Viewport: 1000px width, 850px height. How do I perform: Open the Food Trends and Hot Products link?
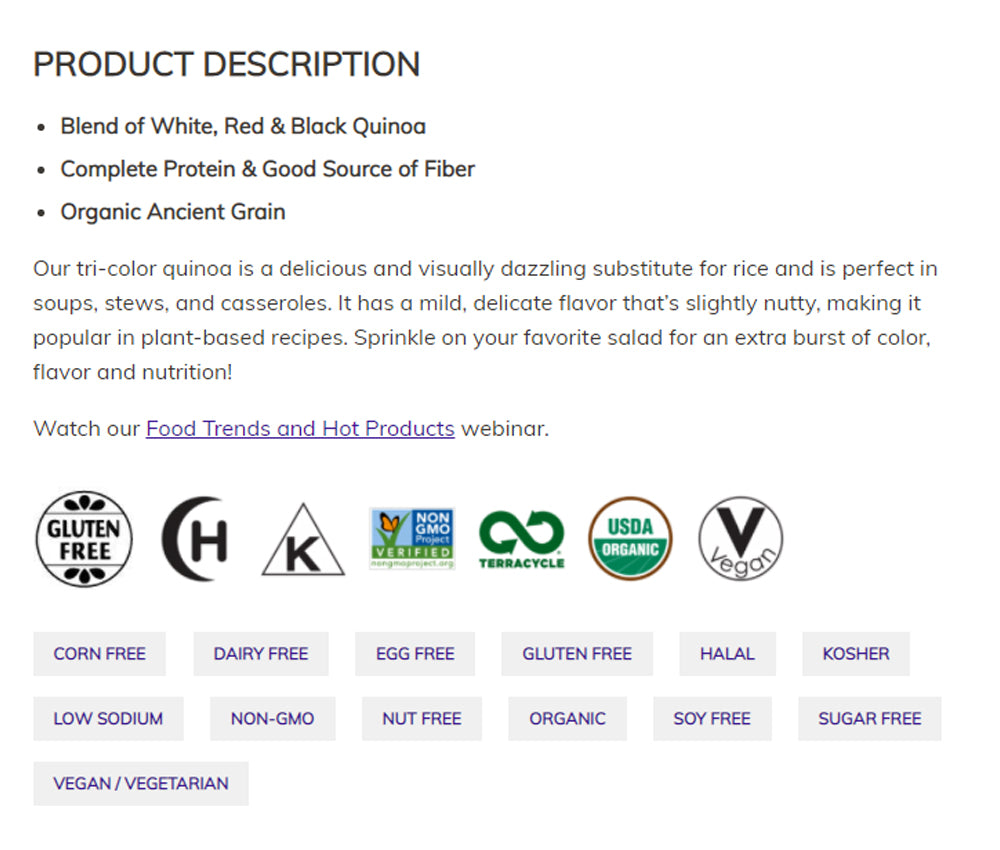coord(300,429)
